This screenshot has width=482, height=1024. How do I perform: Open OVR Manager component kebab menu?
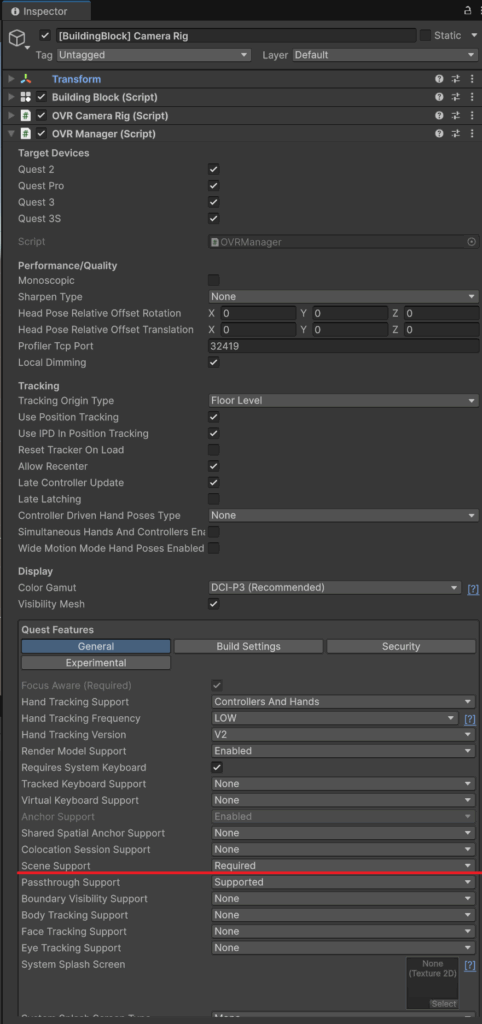[472, 134]
